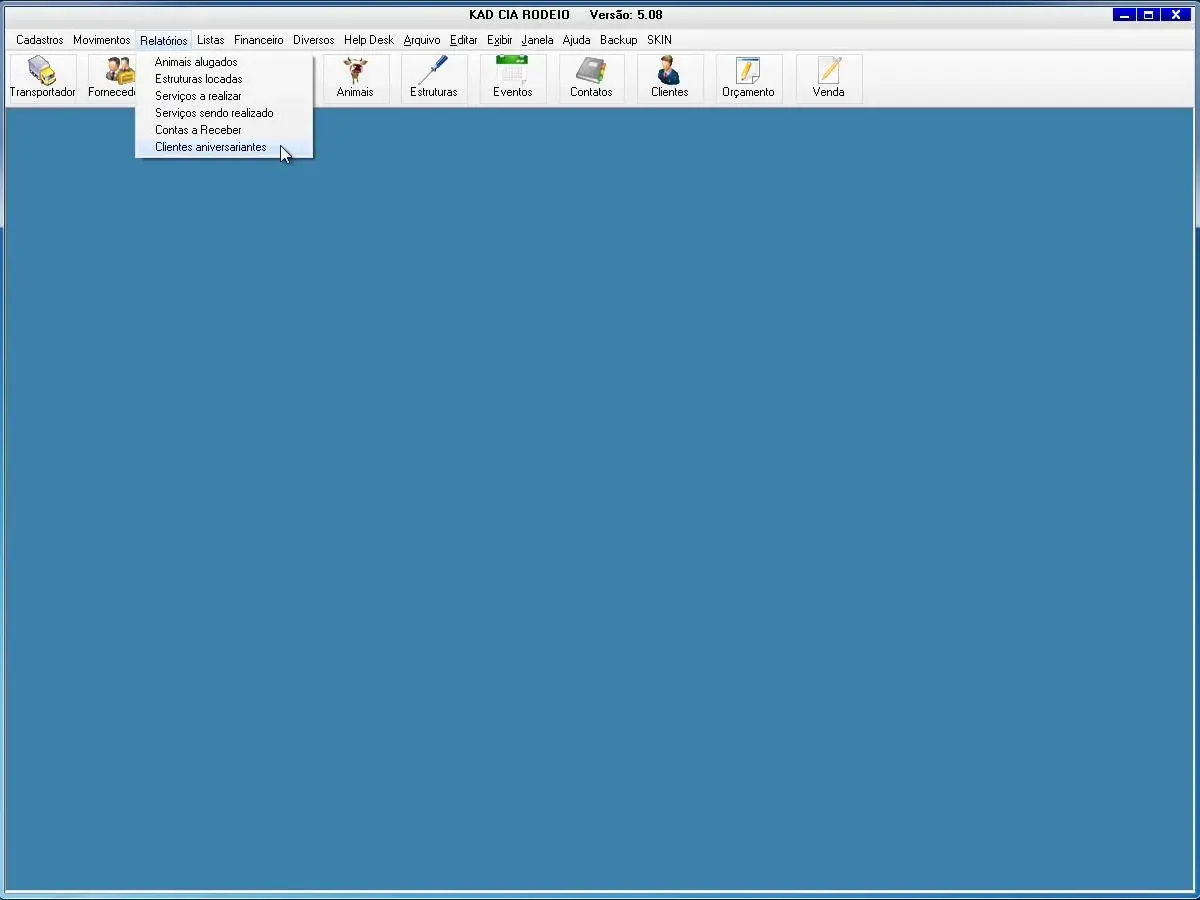This screenshot has height=900, width=1200.
Task: Click the Backup menu
Action: click(x=618, y=40)
